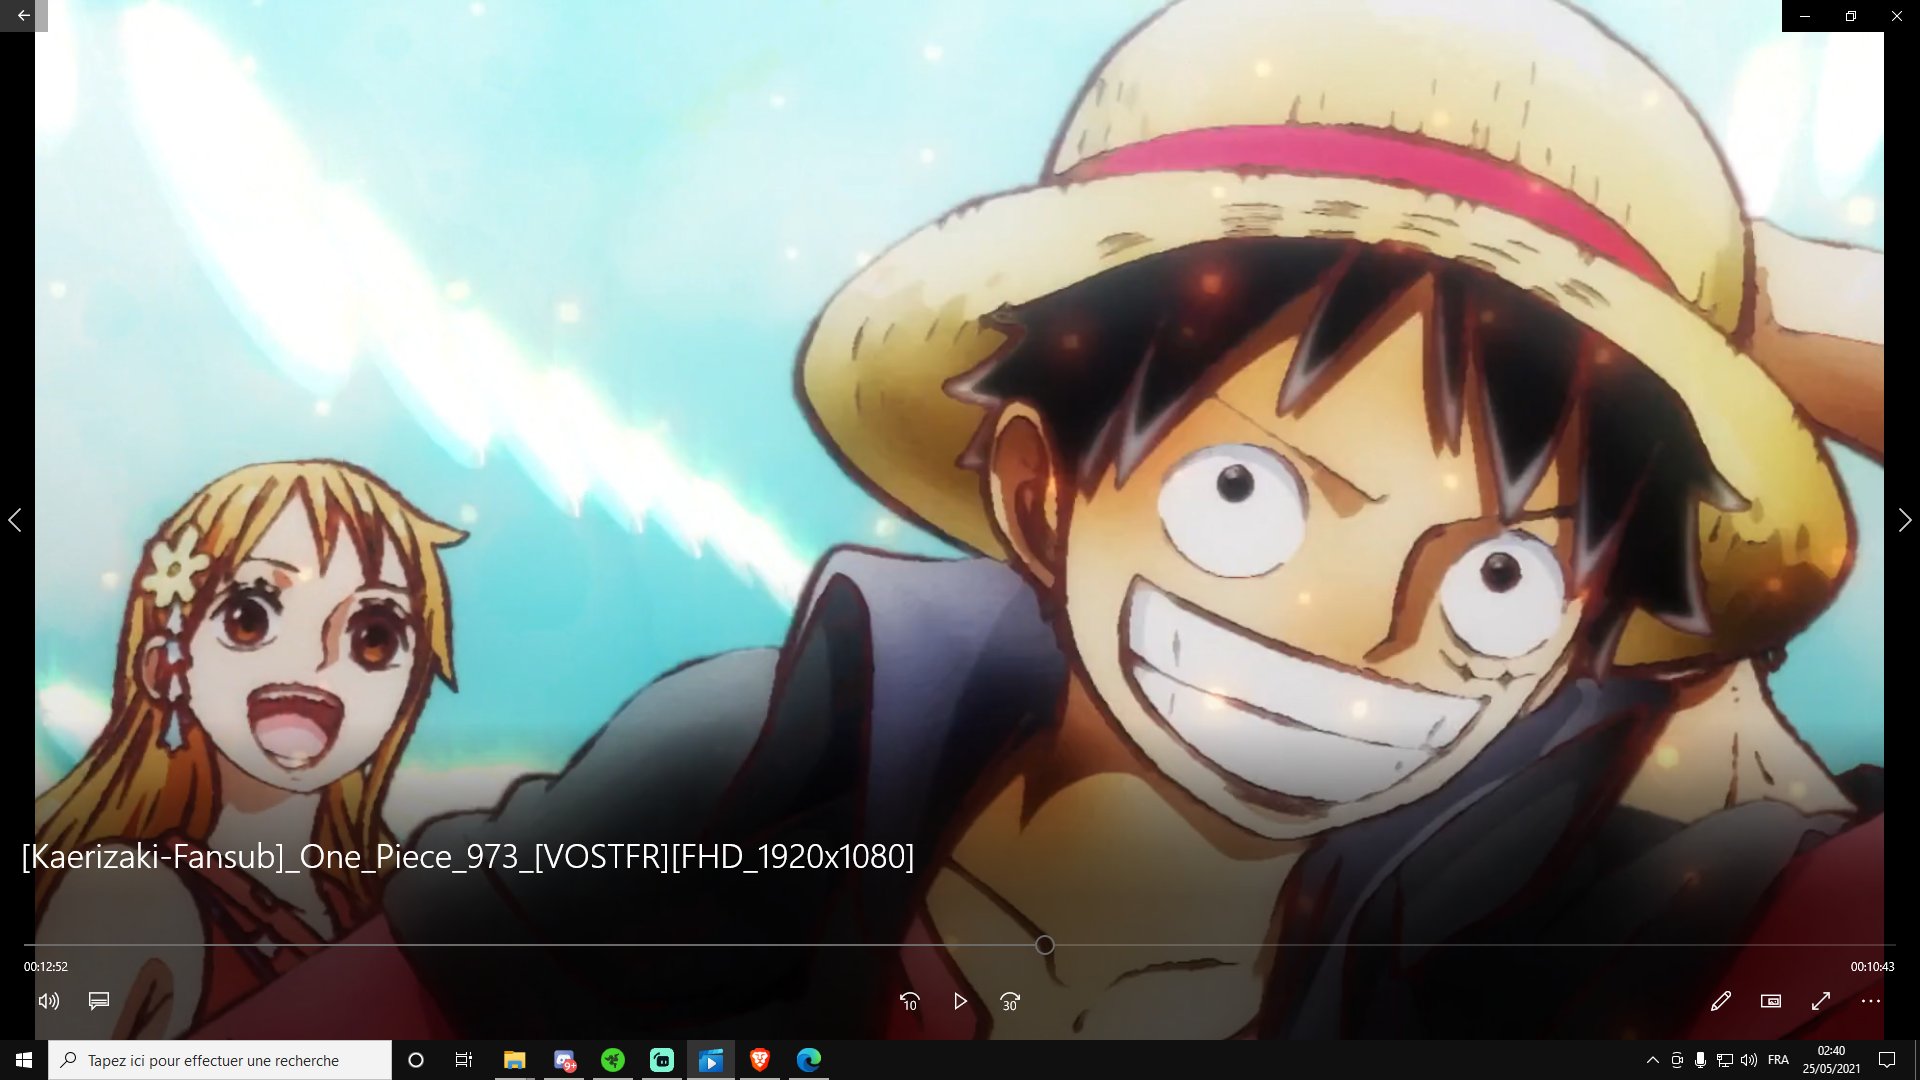
Task: Change FRA input language
Action: point(1778,1060)
